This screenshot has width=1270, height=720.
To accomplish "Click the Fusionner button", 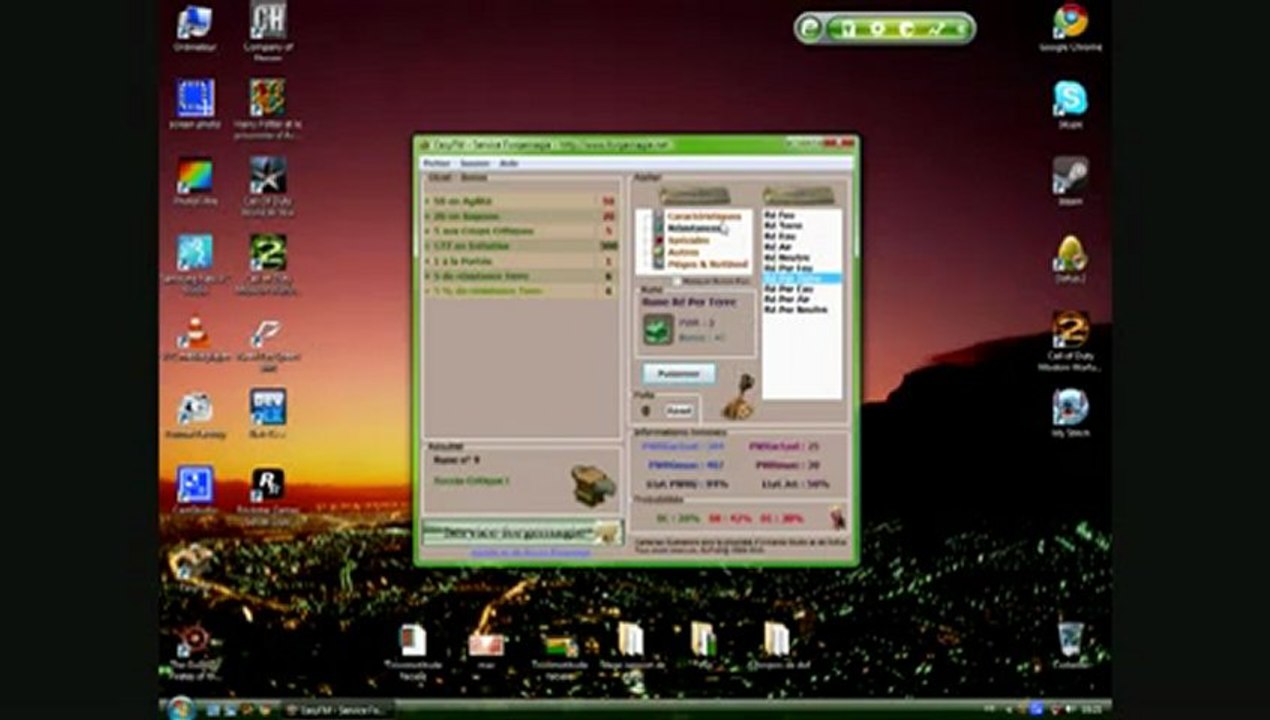I will 678,373.
